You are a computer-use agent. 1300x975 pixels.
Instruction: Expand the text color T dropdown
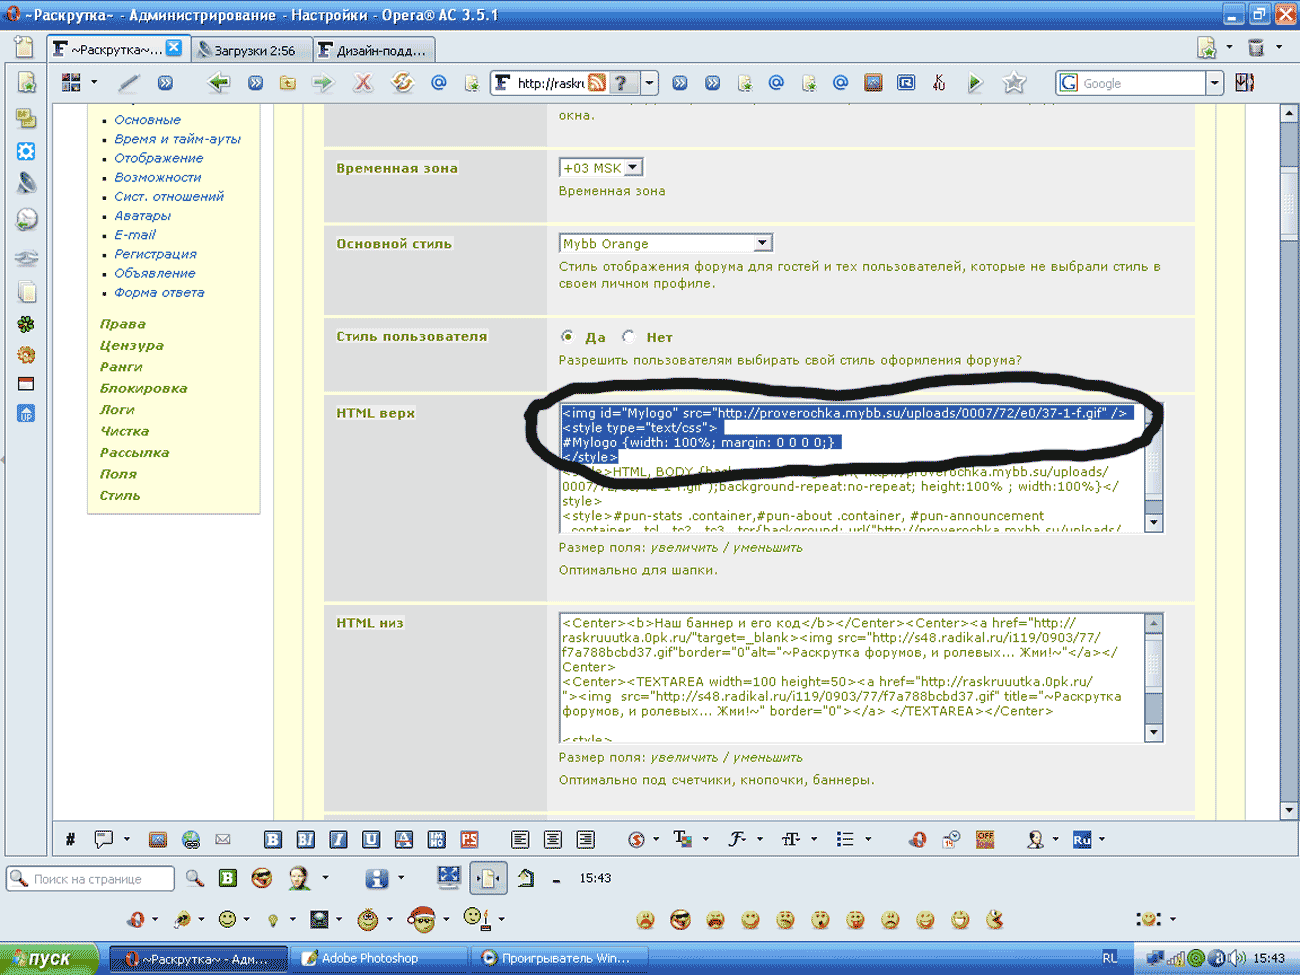pyautogui.click(x=705, y=840)
